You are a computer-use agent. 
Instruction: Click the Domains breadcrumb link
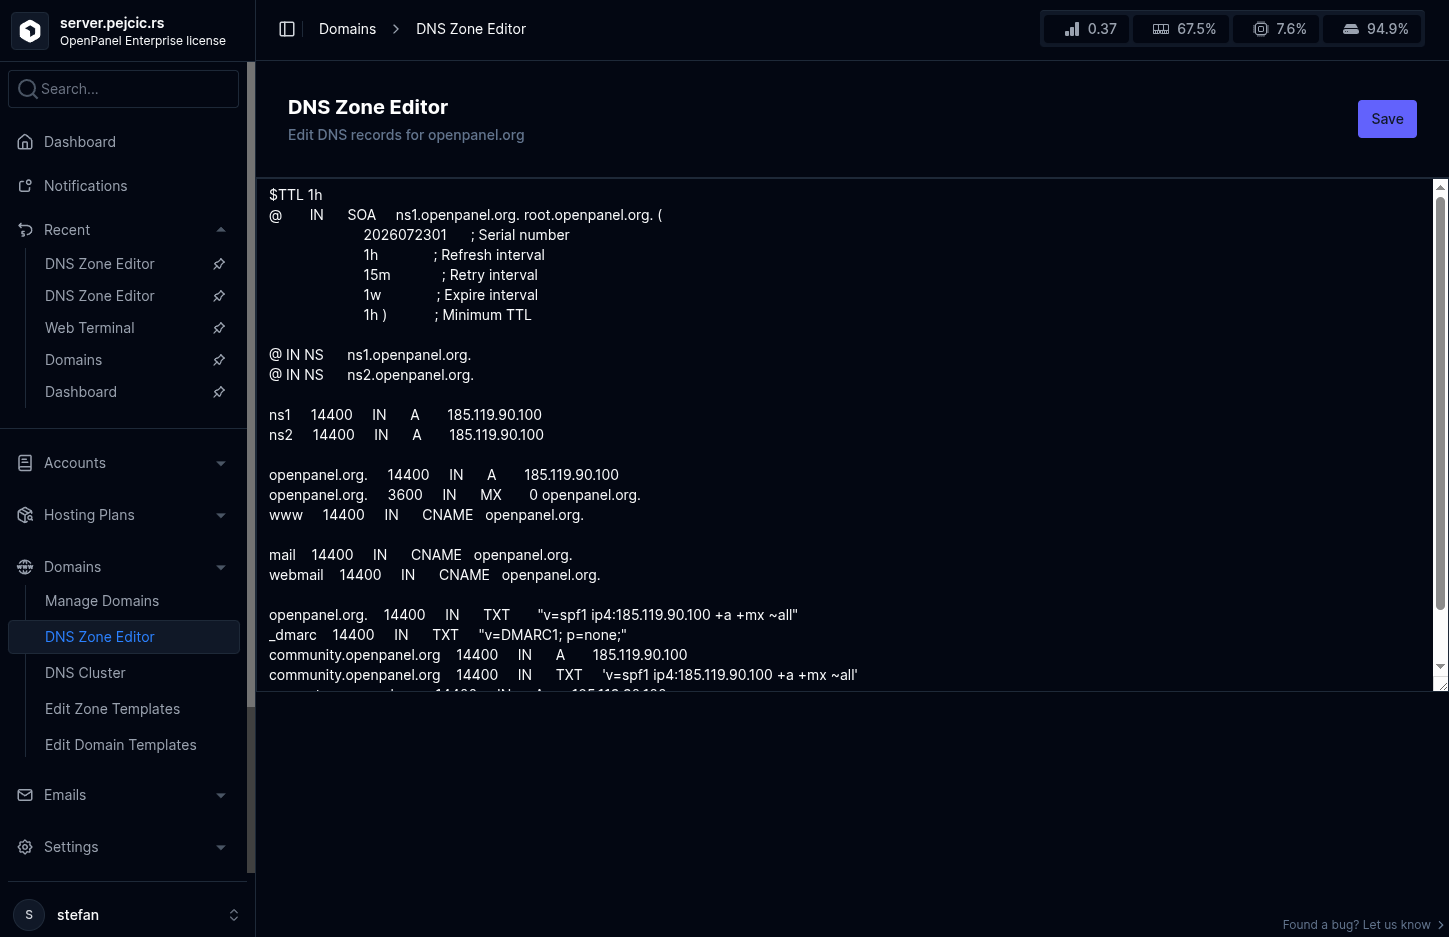[348, 29]
